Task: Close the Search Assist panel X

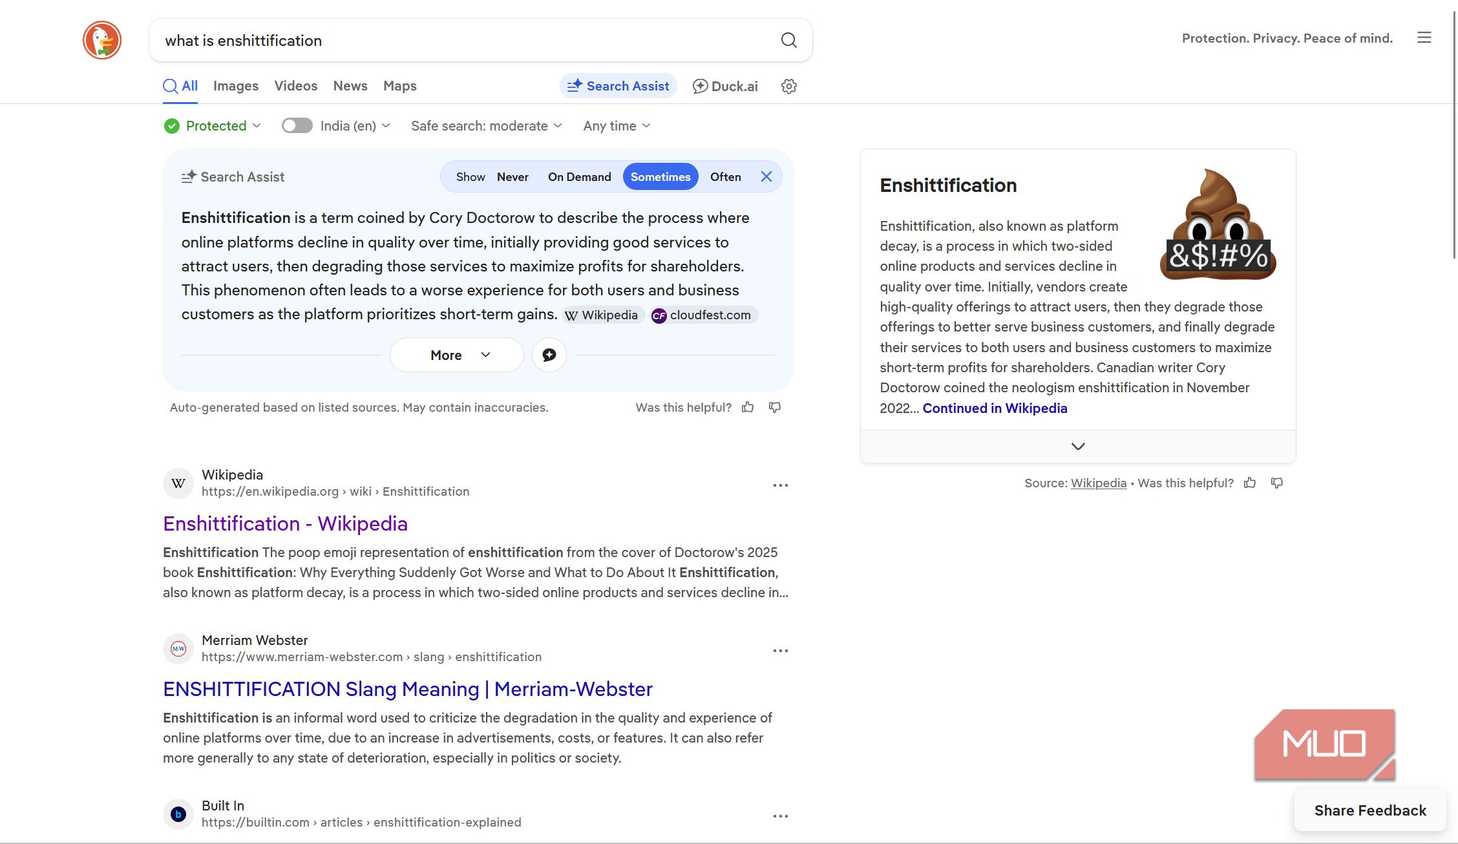Action: (766, 177)
